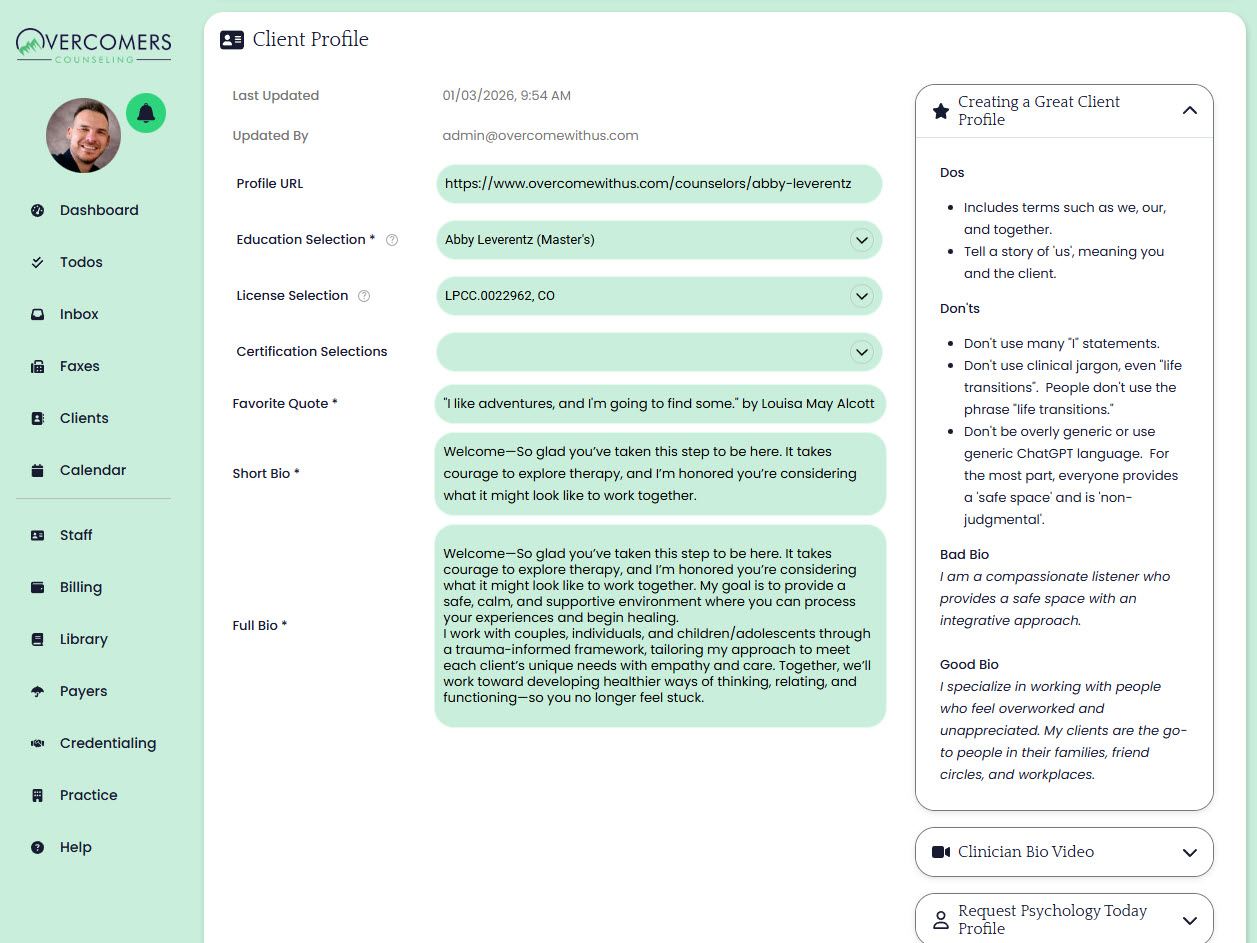
Task: Click the Client Profile ID card icon
Action: click(x=232, y=40)
